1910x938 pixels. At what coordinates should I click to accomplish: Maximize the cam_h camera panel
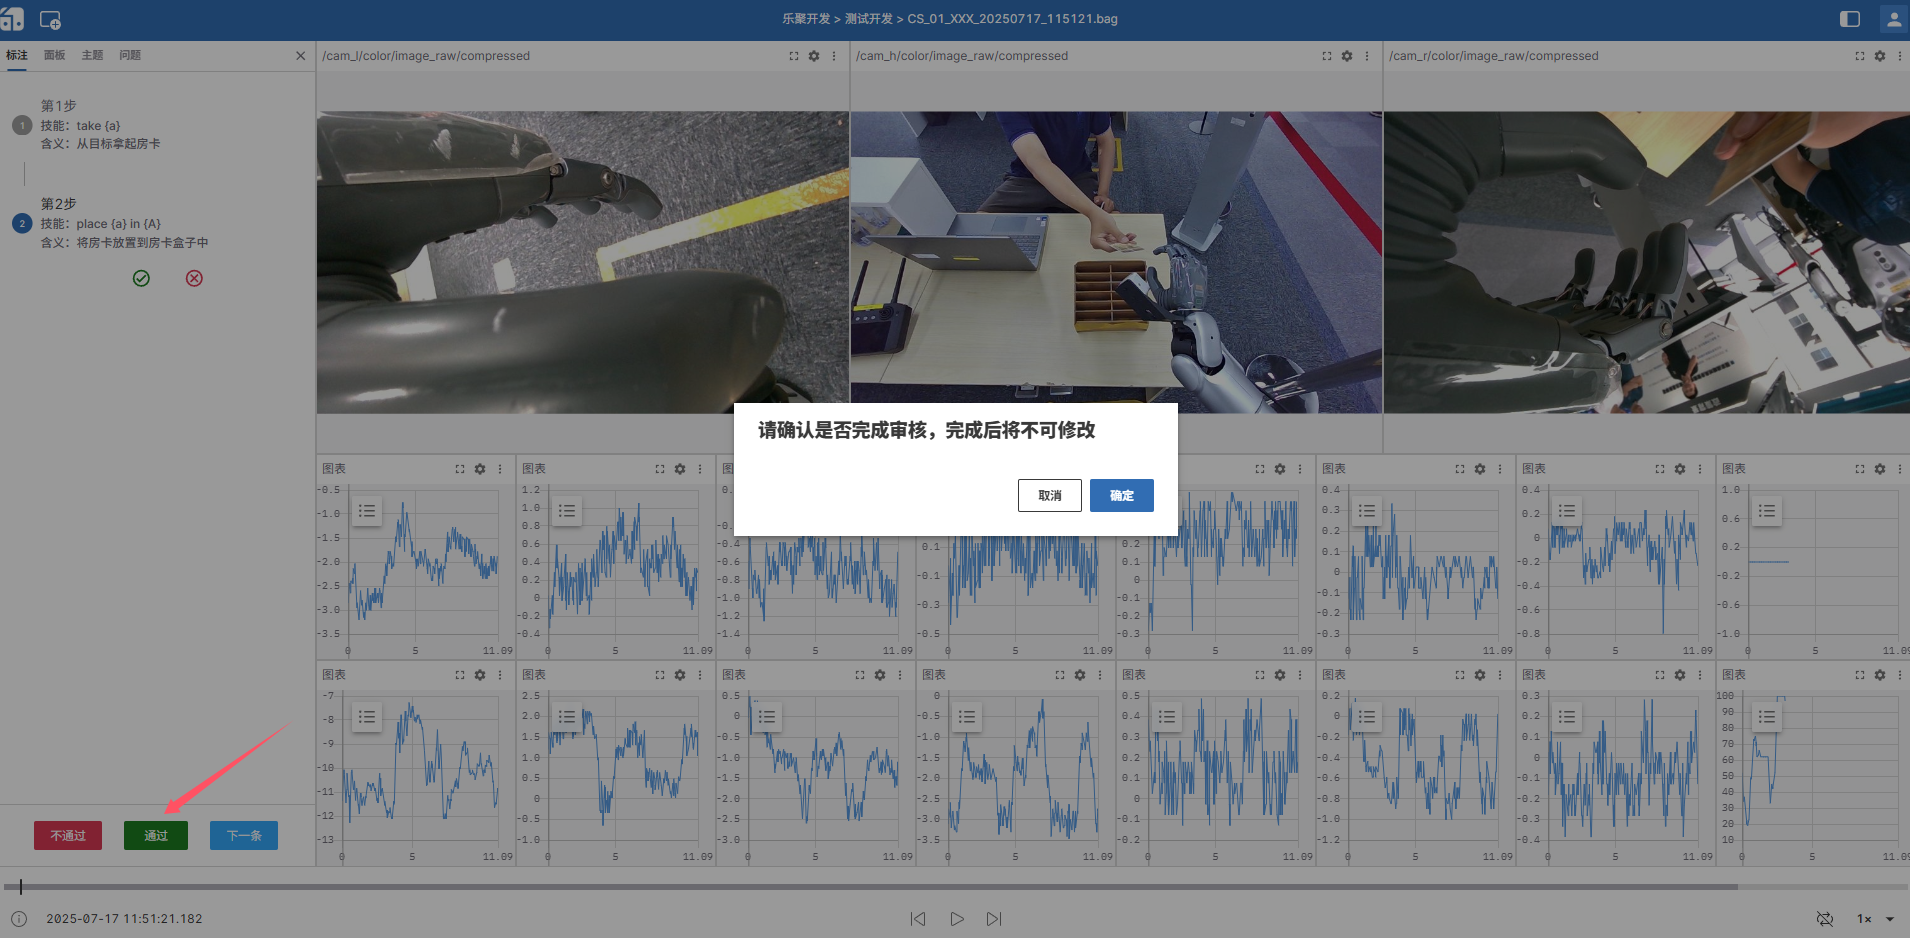click(1327, 56)
